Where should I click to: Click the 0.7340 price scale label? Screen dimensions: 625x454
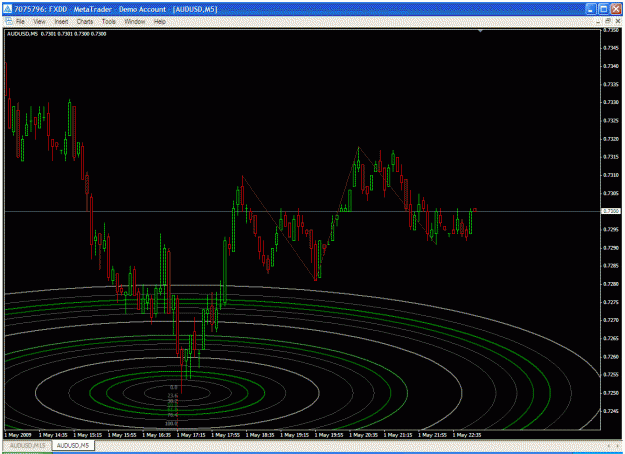tap(611, 66)
